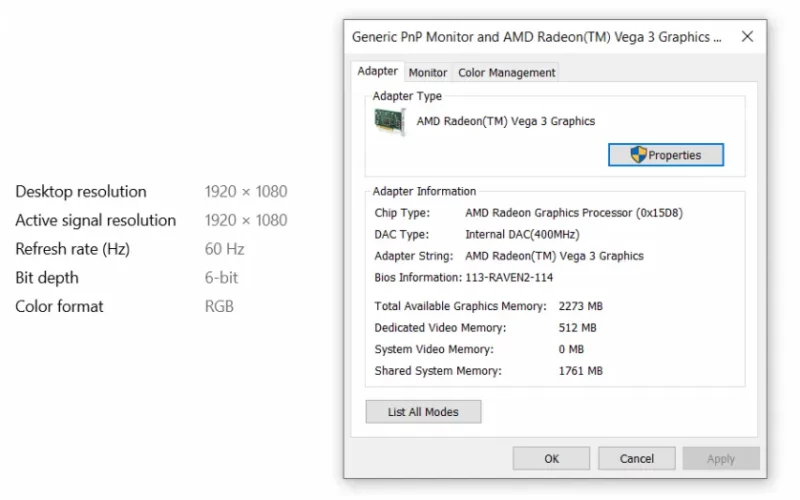Click the 'Adapter Information' group label
This screenshot has width=800, height=500.
tap(424, 191)
